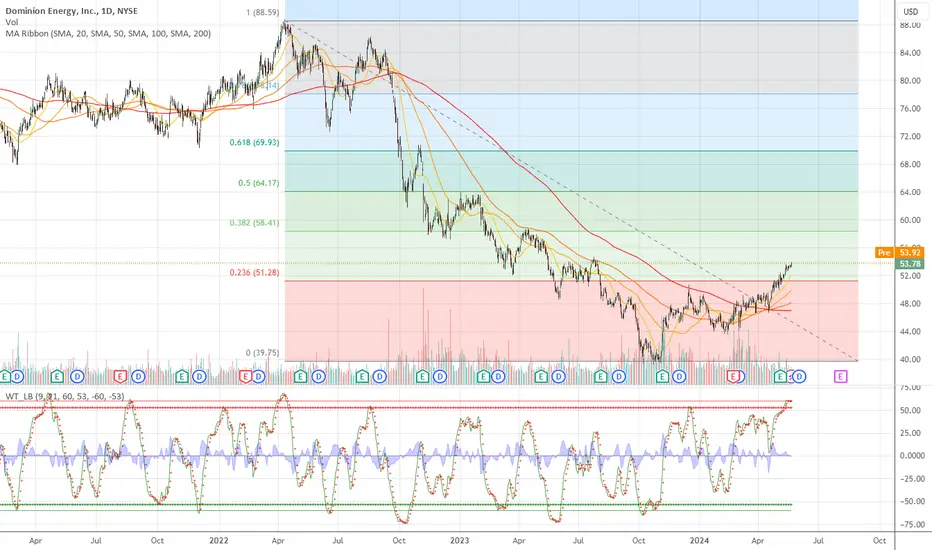Screen dimensions: 932x550
Task: Click the 40.00 value on price scale
Action: pos(911,359)
